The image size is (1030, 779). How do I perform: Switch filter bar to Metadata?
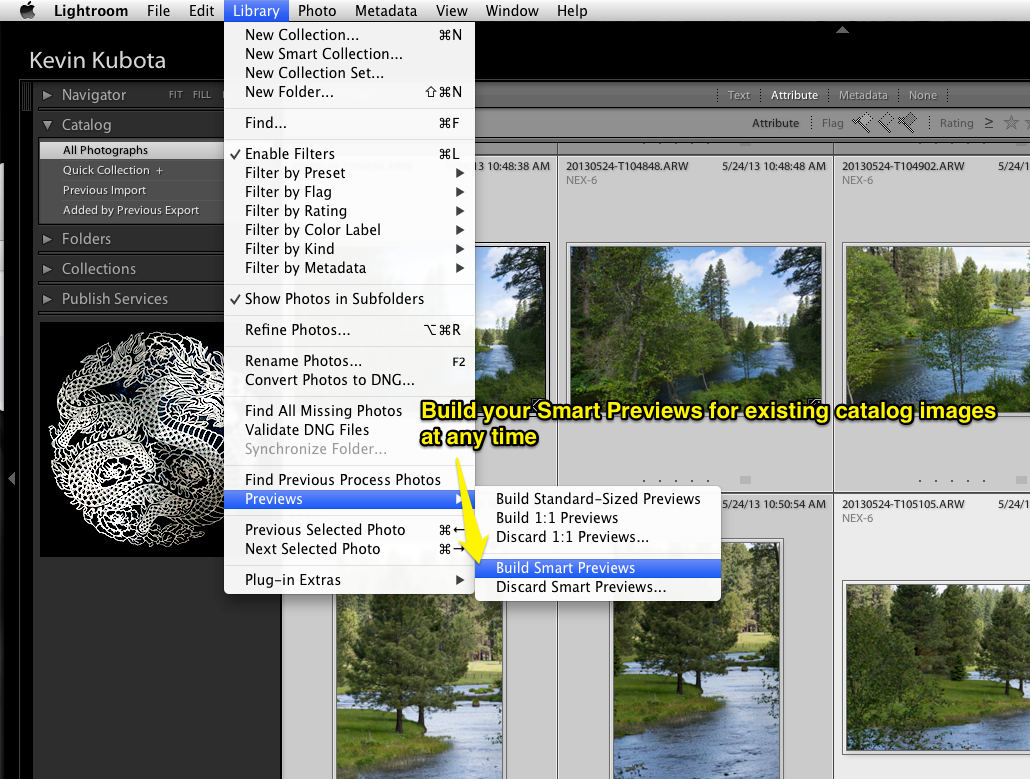862,95
